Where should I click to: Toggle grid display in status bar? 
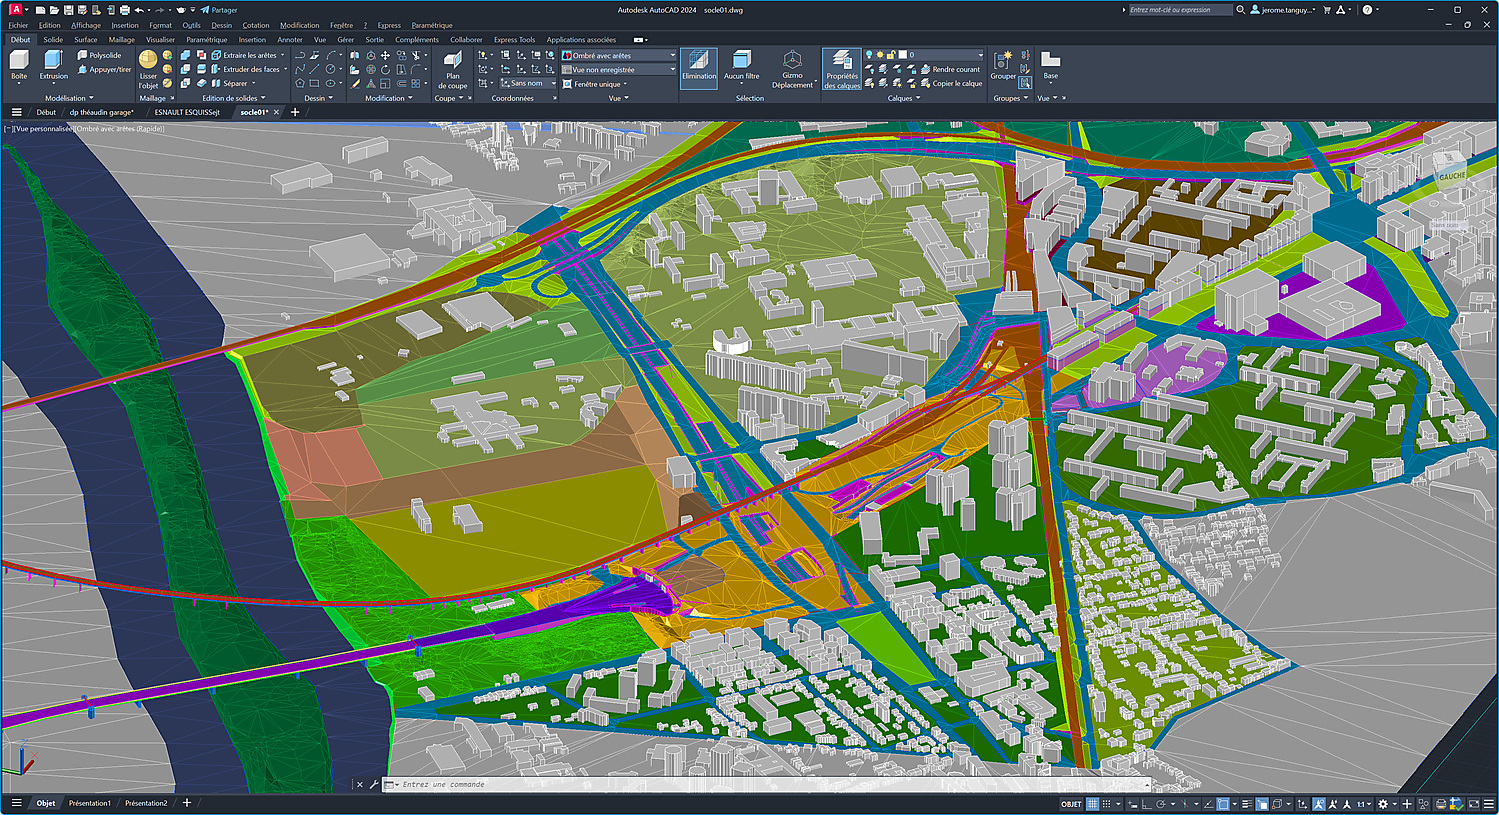[1093, 804]
